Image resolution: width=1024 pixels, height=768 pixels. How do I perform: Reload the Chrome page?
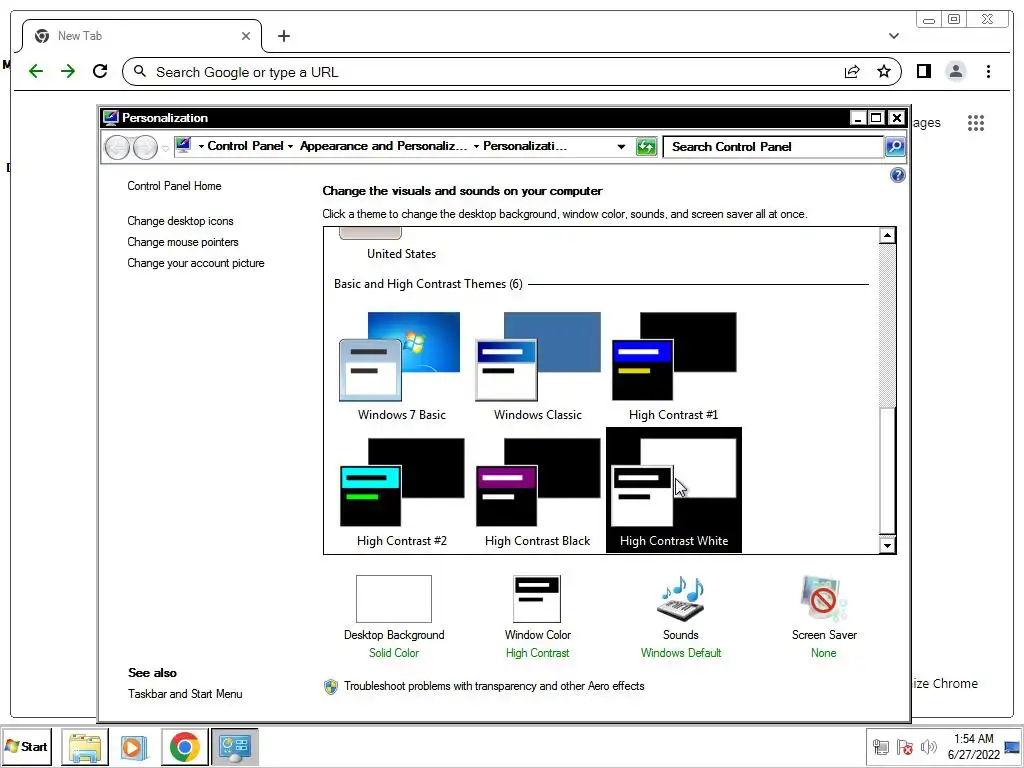pyautogui.click(x=100, y=71)
